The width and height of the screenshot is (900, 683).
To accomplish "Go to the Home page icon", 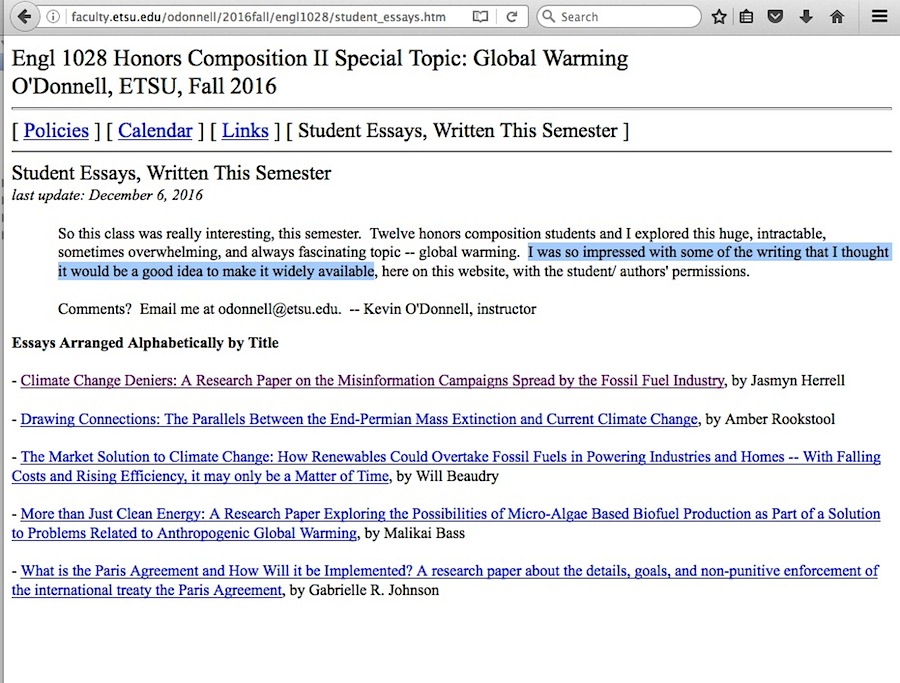I will point(837,17).
